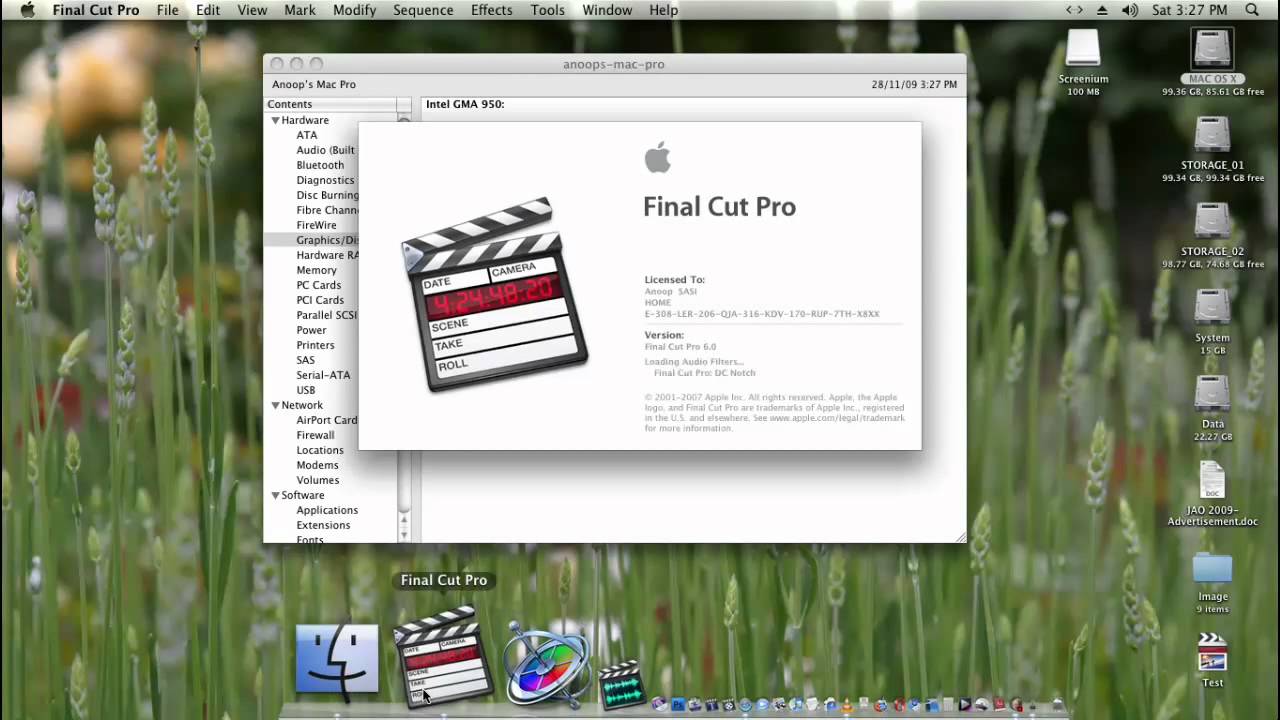Open the Edit menu
The height and width of the screenshot is (720, 1280).
(x=208, y=10)
